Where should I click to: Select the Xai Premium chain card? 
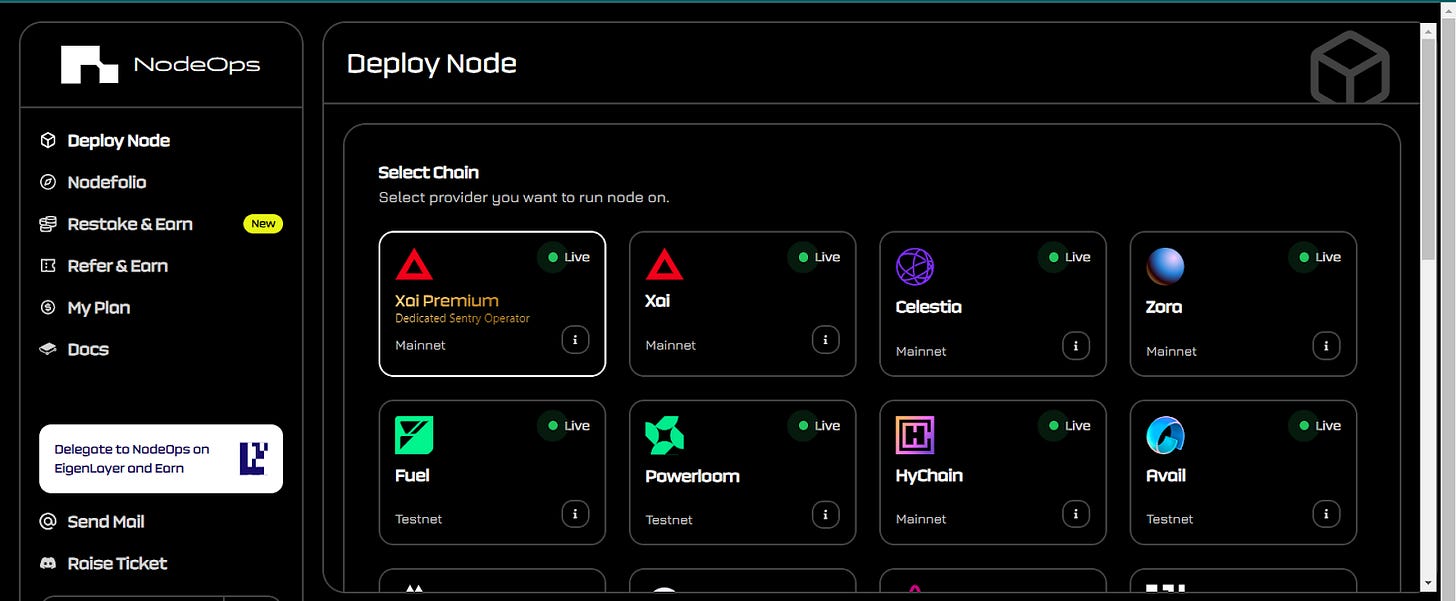coord(492,304)
